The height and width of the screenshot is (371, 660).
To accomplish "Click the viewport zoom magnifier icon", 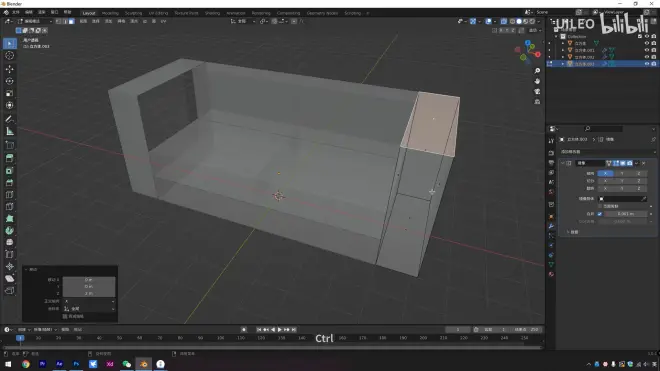I will click(x=537, y=71).
